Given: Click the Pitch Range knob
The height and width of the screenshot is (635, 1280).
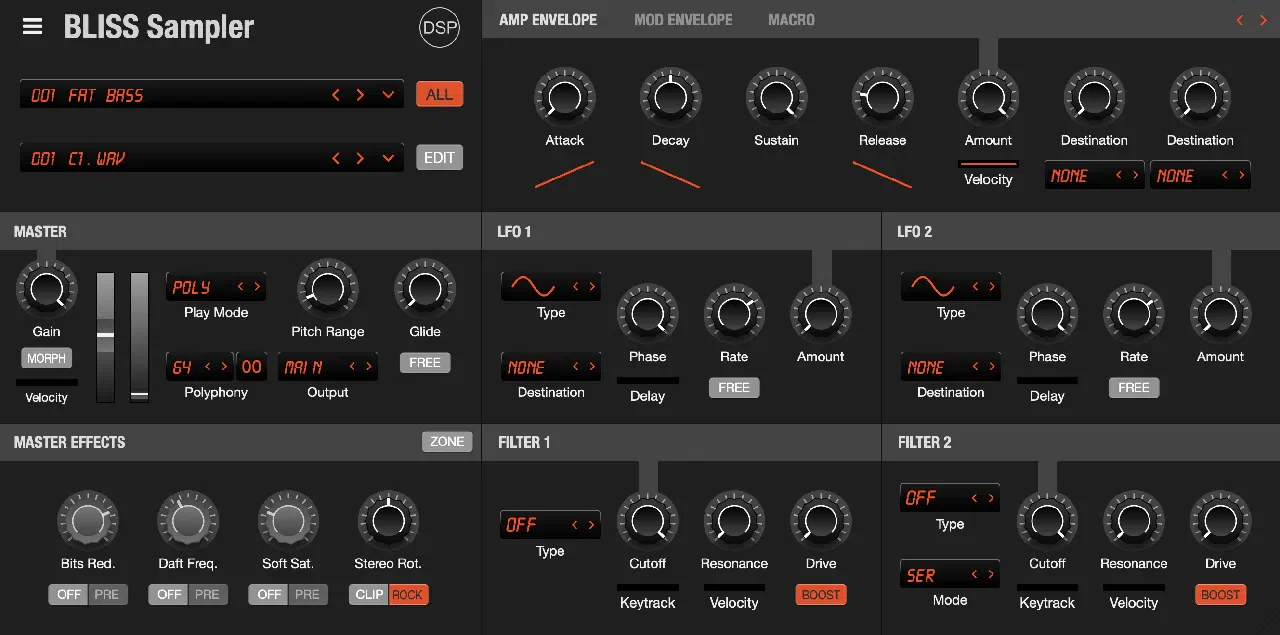Looking at the screenshot, I should tap(327, 290).
